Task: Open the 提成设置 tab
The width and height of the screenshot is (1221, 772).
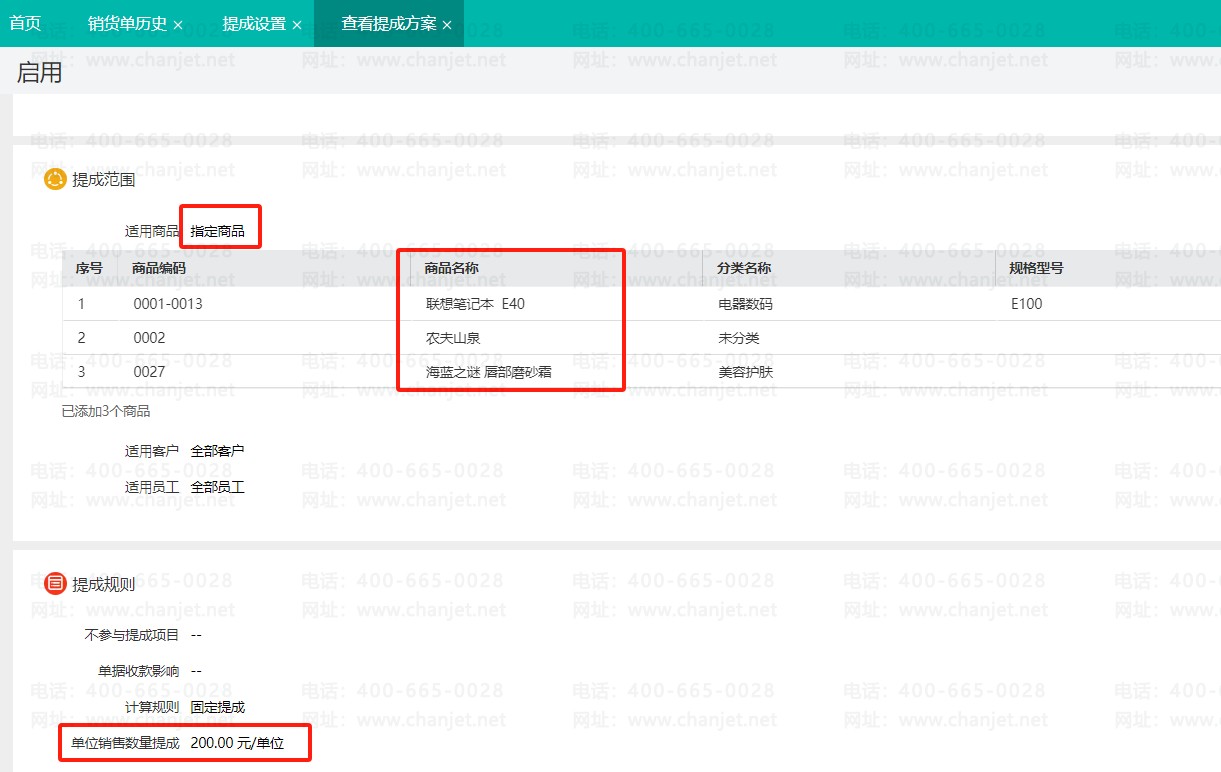Action: tap(254, 23)
